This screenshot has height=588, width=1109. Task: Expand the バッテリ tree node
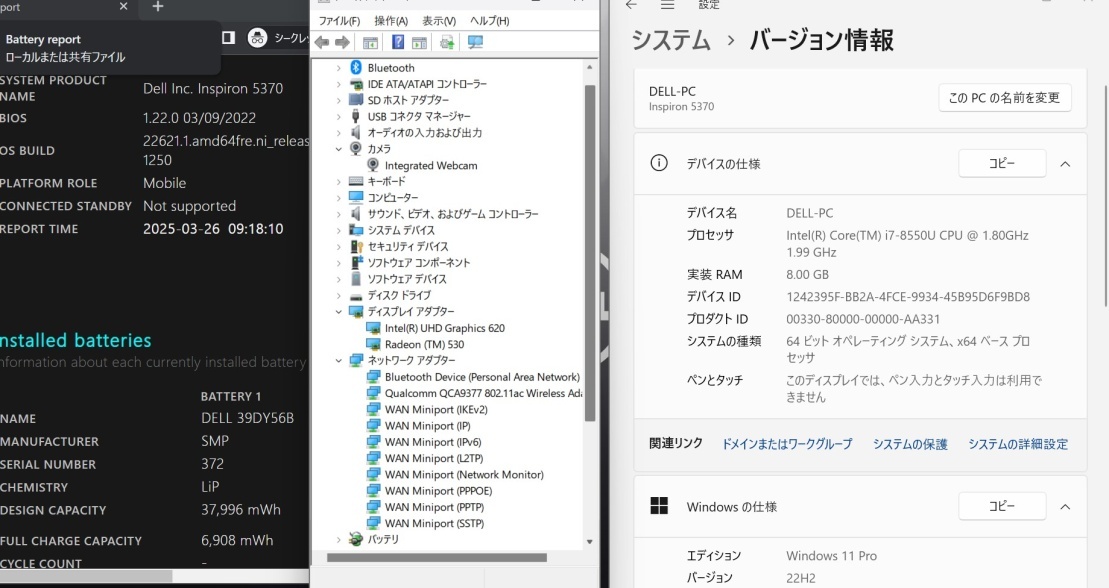(x=338, y=540)
